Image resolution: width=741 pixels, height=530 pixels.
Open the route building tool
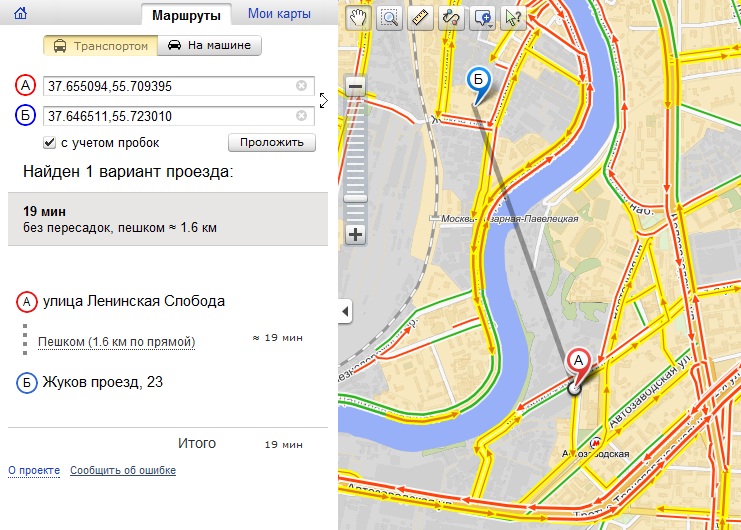click(451, 17)
